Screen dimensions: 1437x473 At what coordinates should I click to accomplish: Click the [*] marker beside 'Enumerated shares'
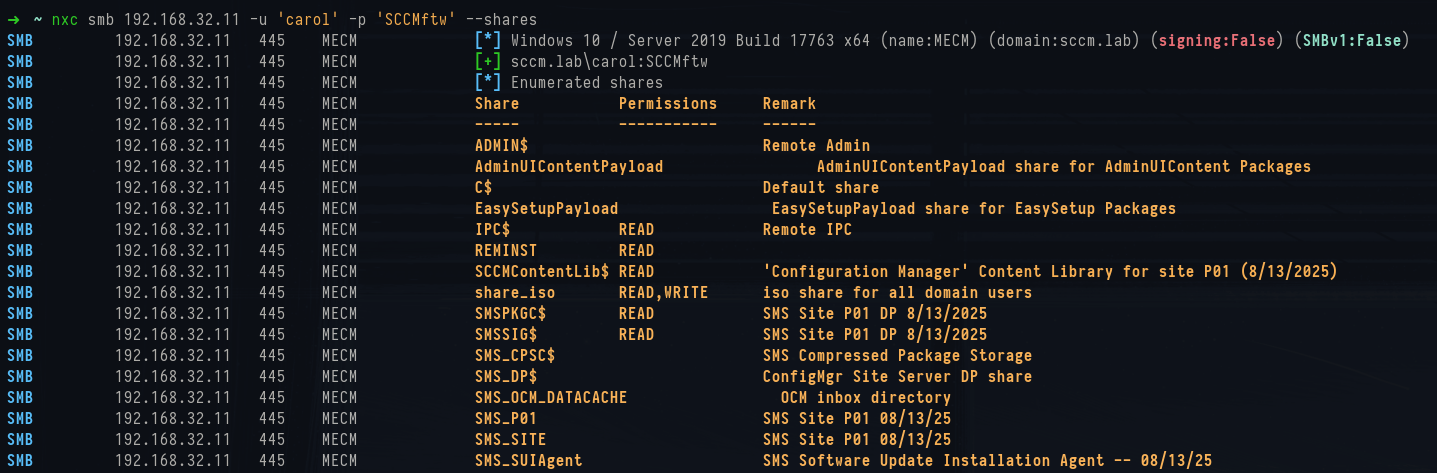(x=487, y=83)
